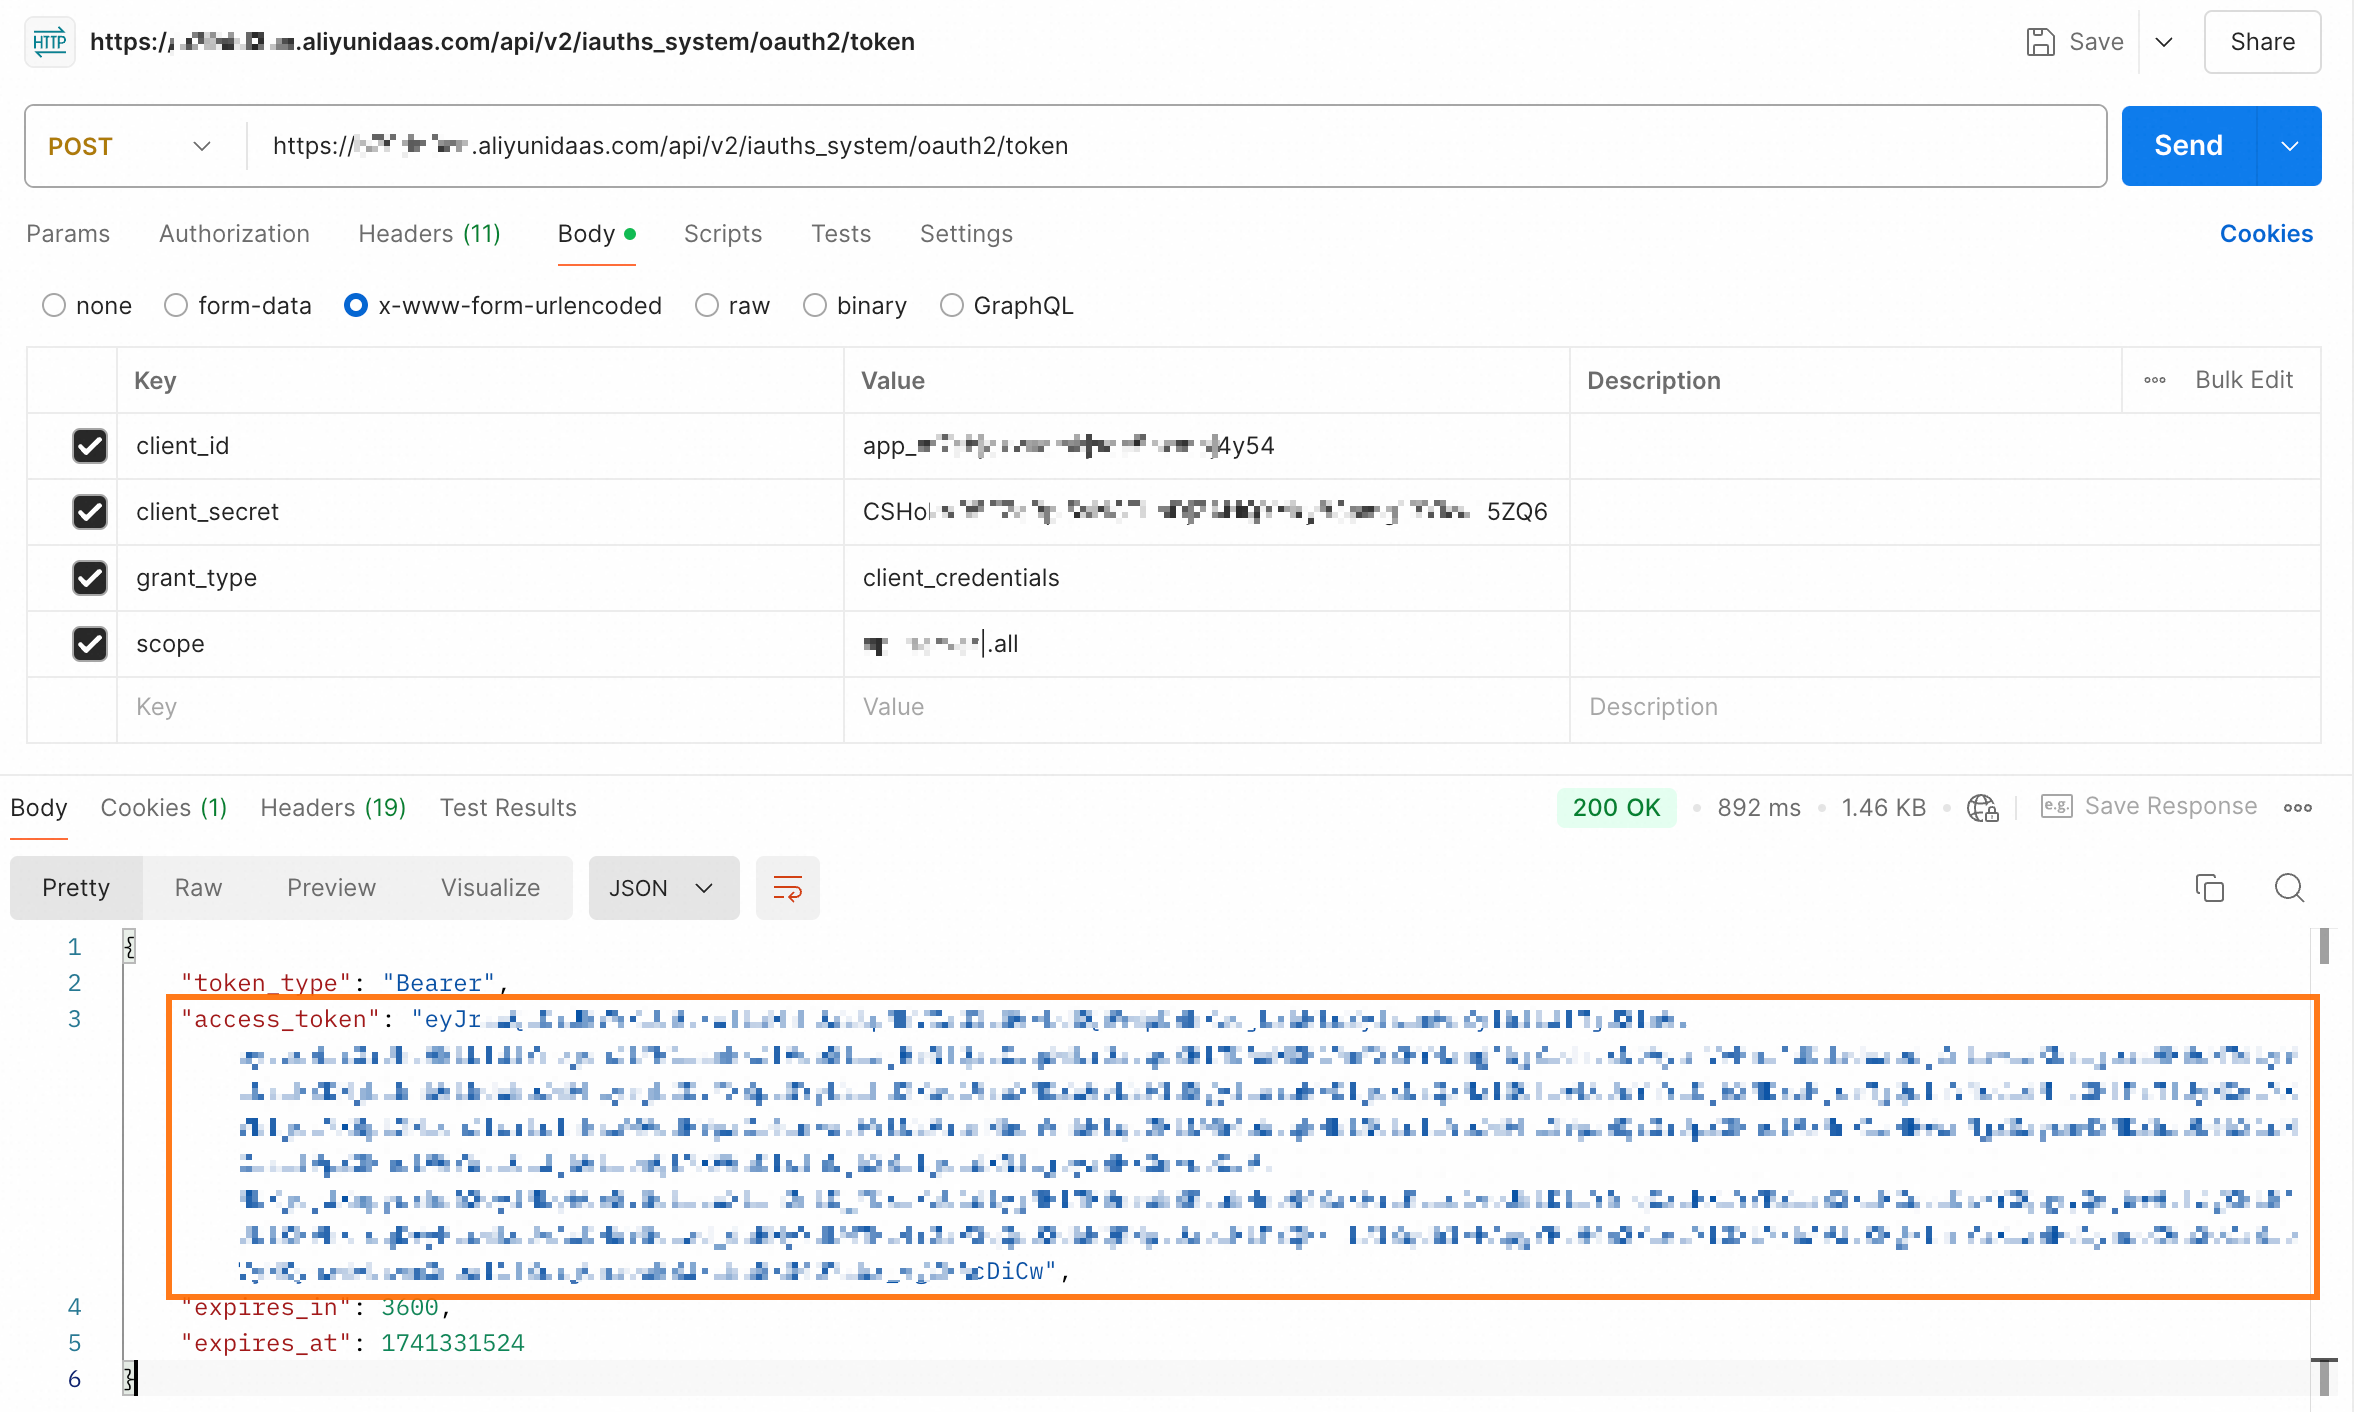Click the Save floppy disk icon
The image size is (2354, 1412).
coord(2040,42)
